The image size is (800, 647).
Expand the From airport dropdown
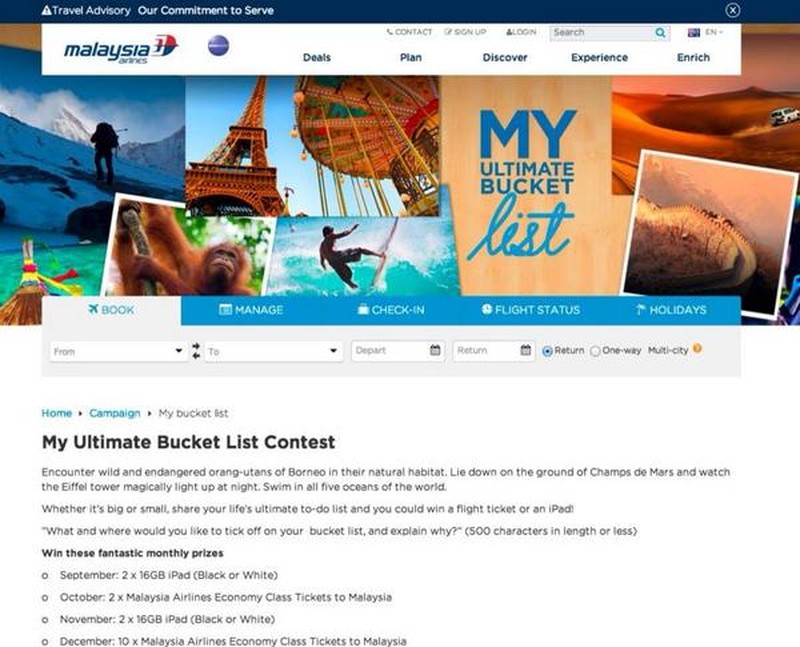pos(119,351)
